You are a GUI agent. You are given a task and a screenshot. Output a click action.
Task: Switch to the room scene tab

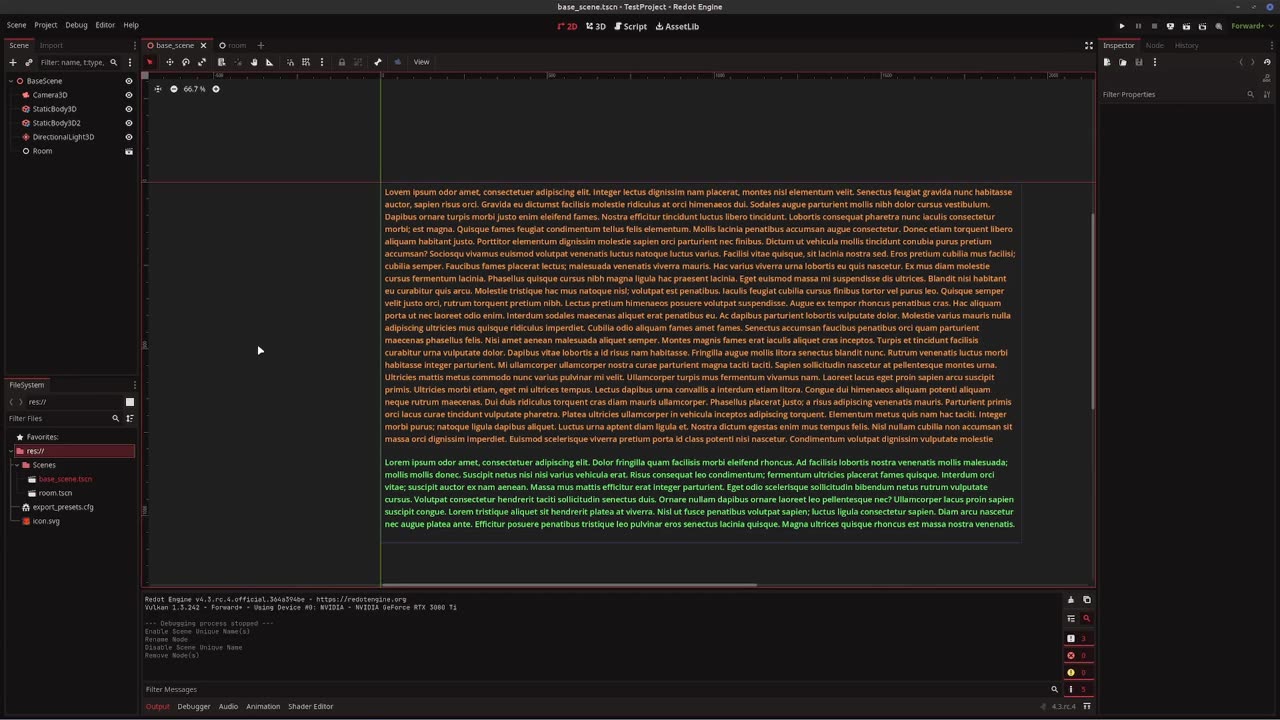click(232, 45)
